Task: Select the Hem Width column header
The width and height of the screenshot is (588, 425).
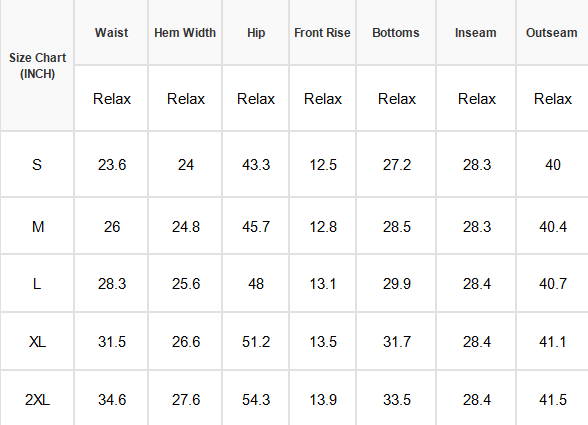Action: pos(185,33)
